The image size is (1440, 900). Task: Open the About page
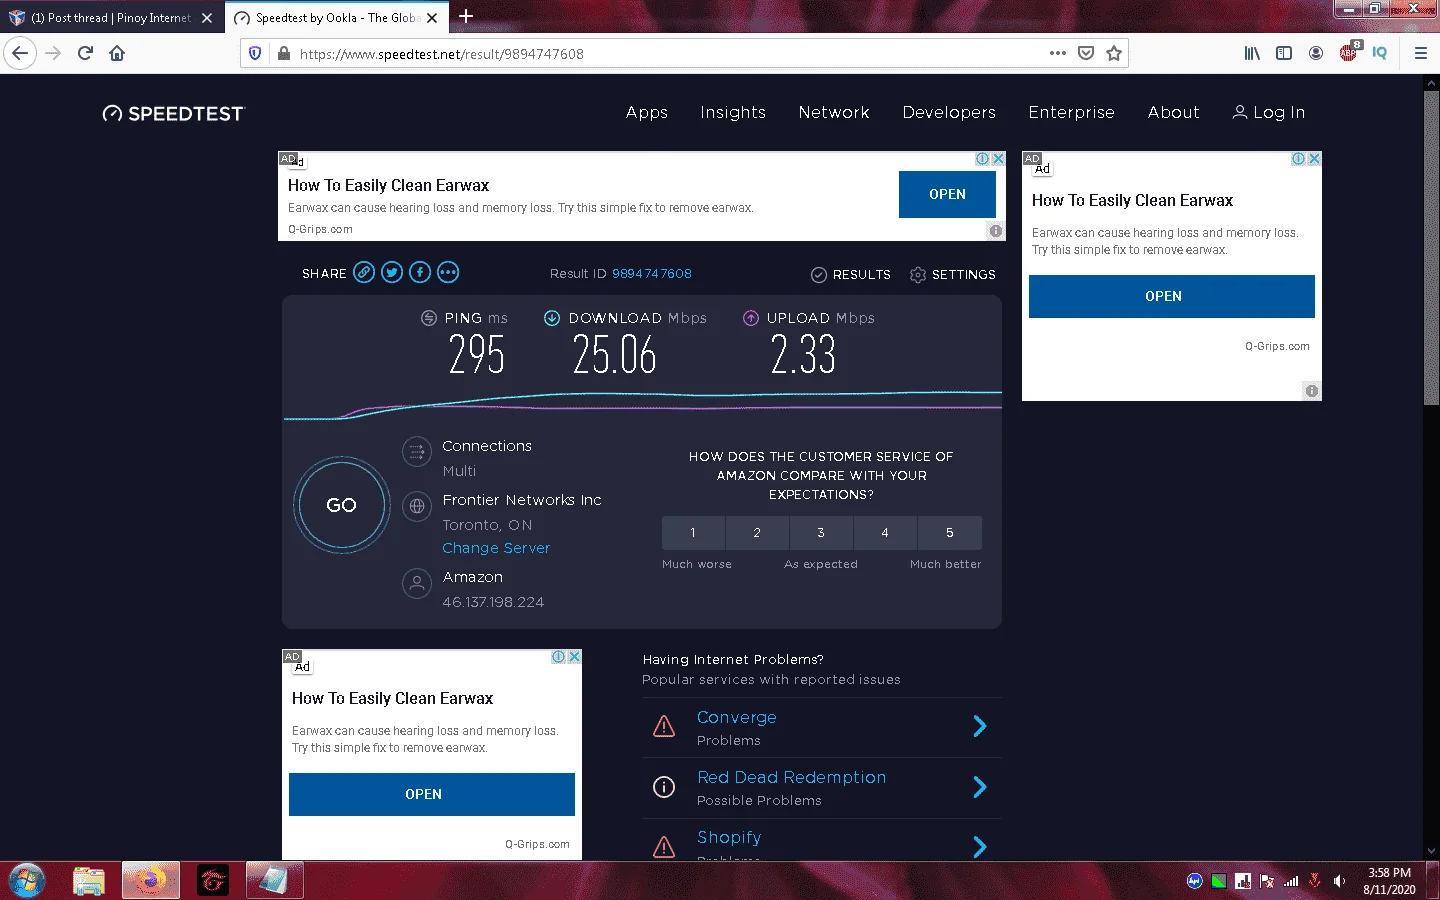tap(1173, 113)
